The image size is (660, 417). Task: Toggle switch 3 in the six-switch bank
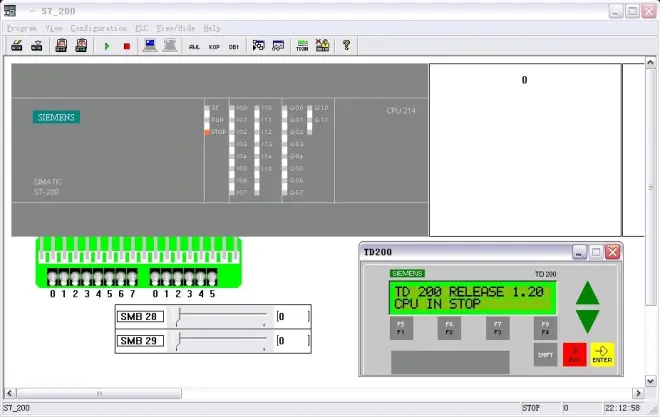point(189,277)
